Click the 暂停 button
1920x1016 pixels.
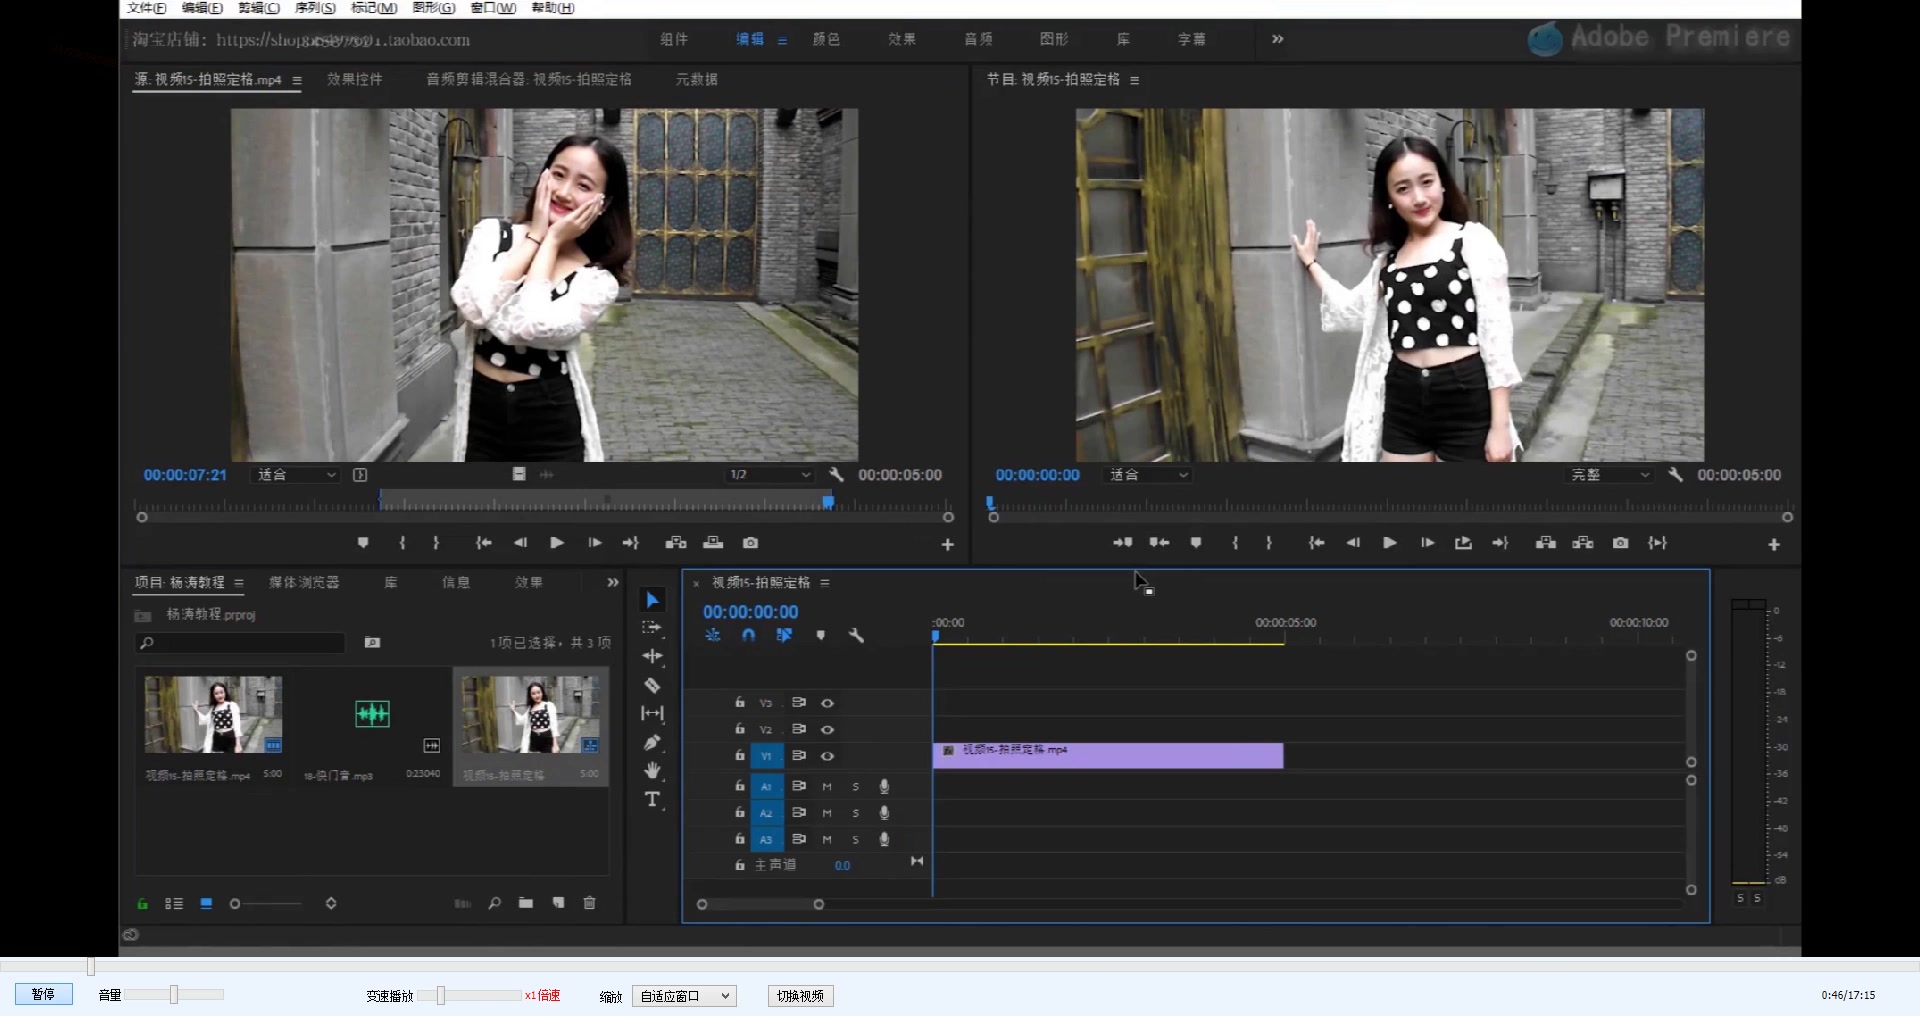[43, 995]
